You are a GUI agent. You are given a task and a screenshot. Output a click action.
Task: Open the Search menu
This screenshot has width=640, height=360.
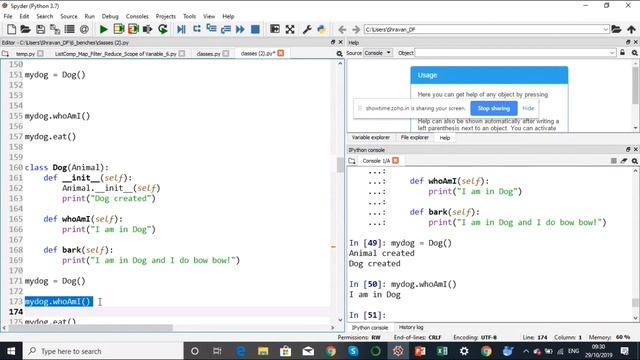(44, 16)
